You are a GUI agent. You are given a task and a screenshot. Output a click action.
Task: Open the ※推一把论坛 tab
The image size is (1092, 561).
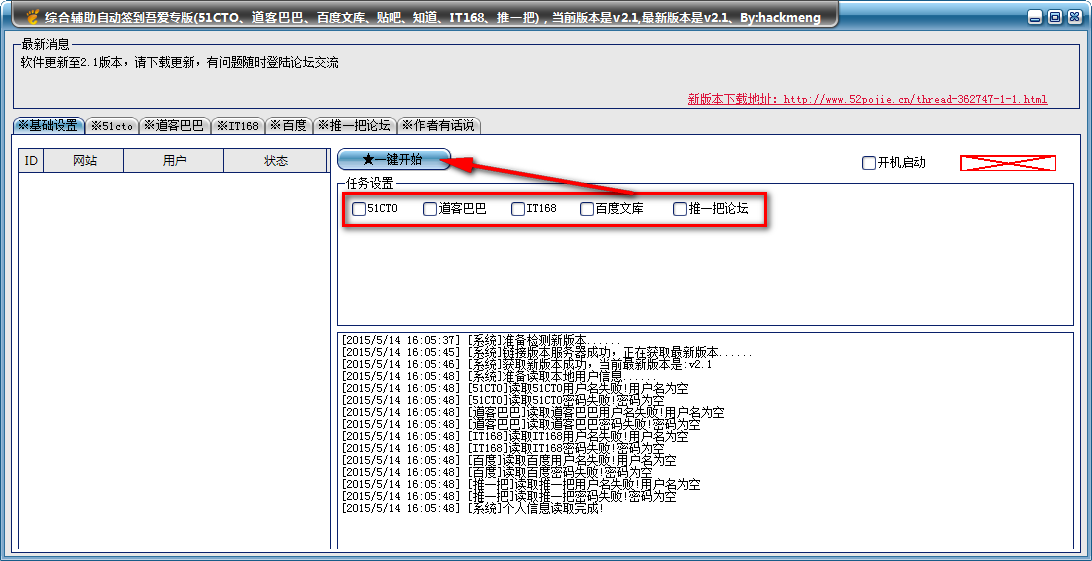[x=354, y=126]
